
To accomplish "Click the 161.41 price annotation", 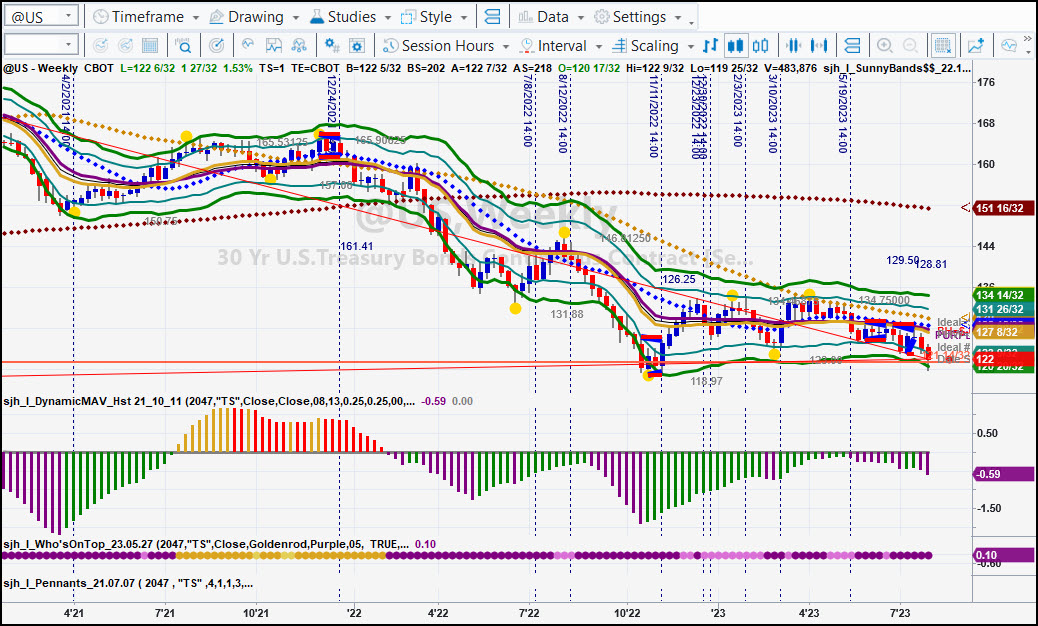I will (357, 246).
